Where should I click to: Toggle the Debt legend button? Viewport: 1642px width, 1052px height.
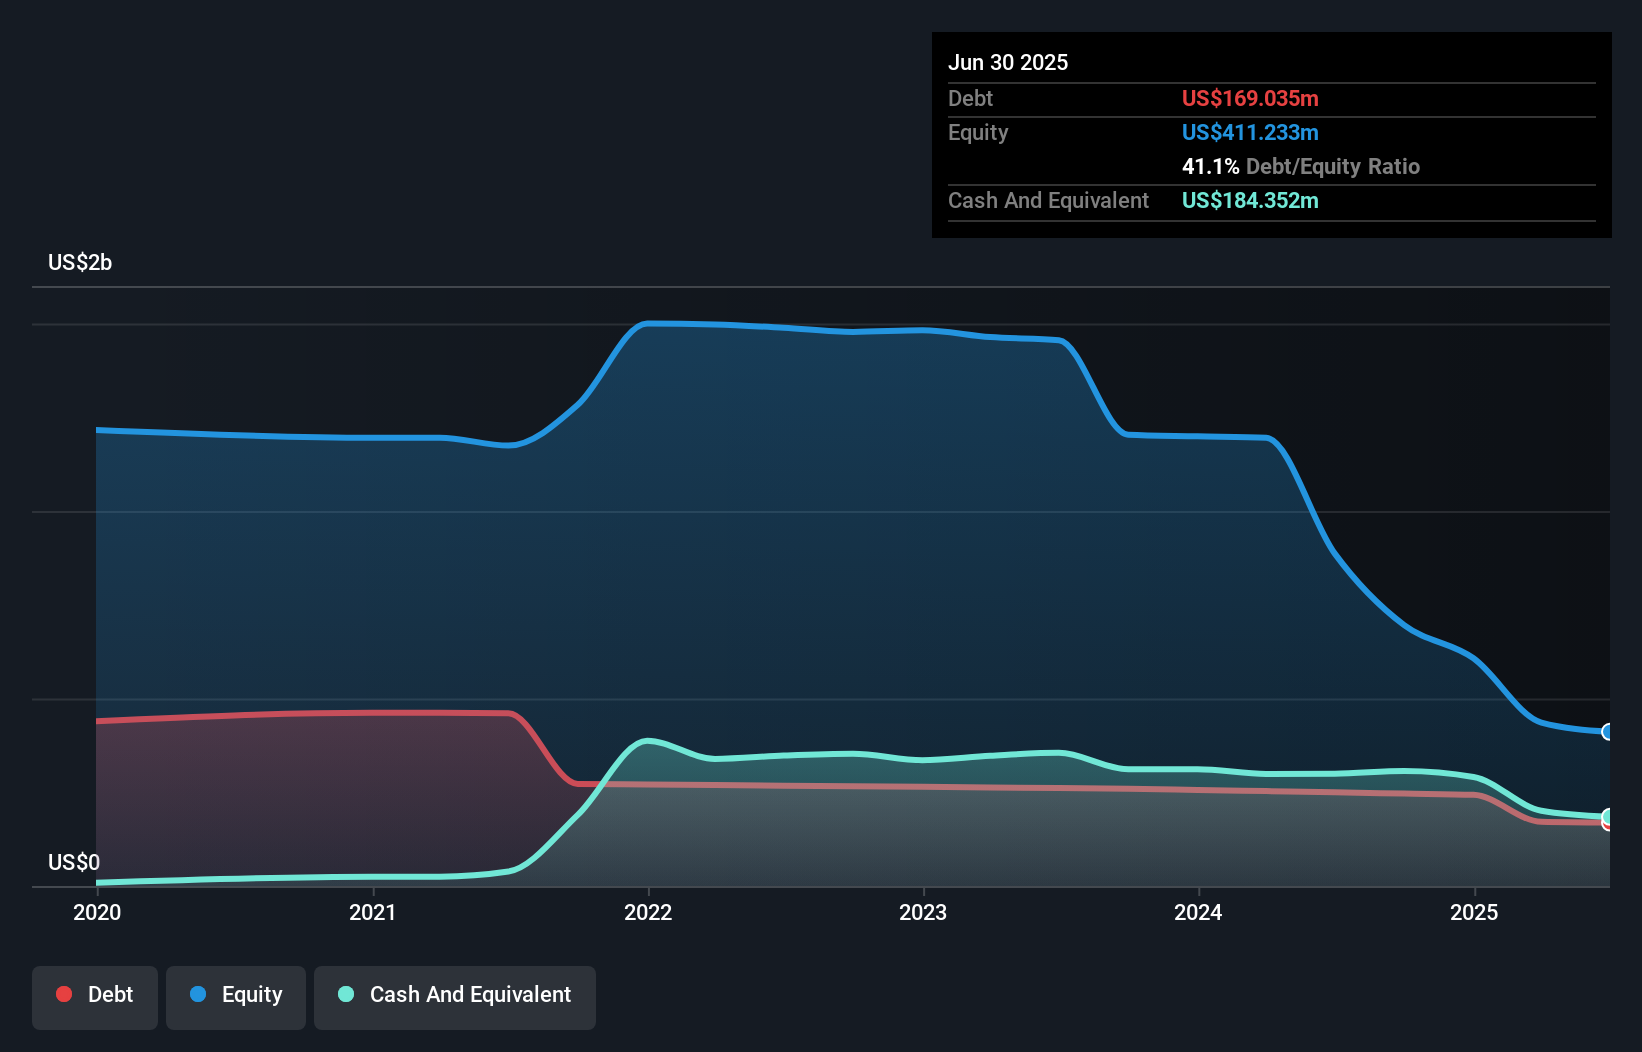coord(95,997)
